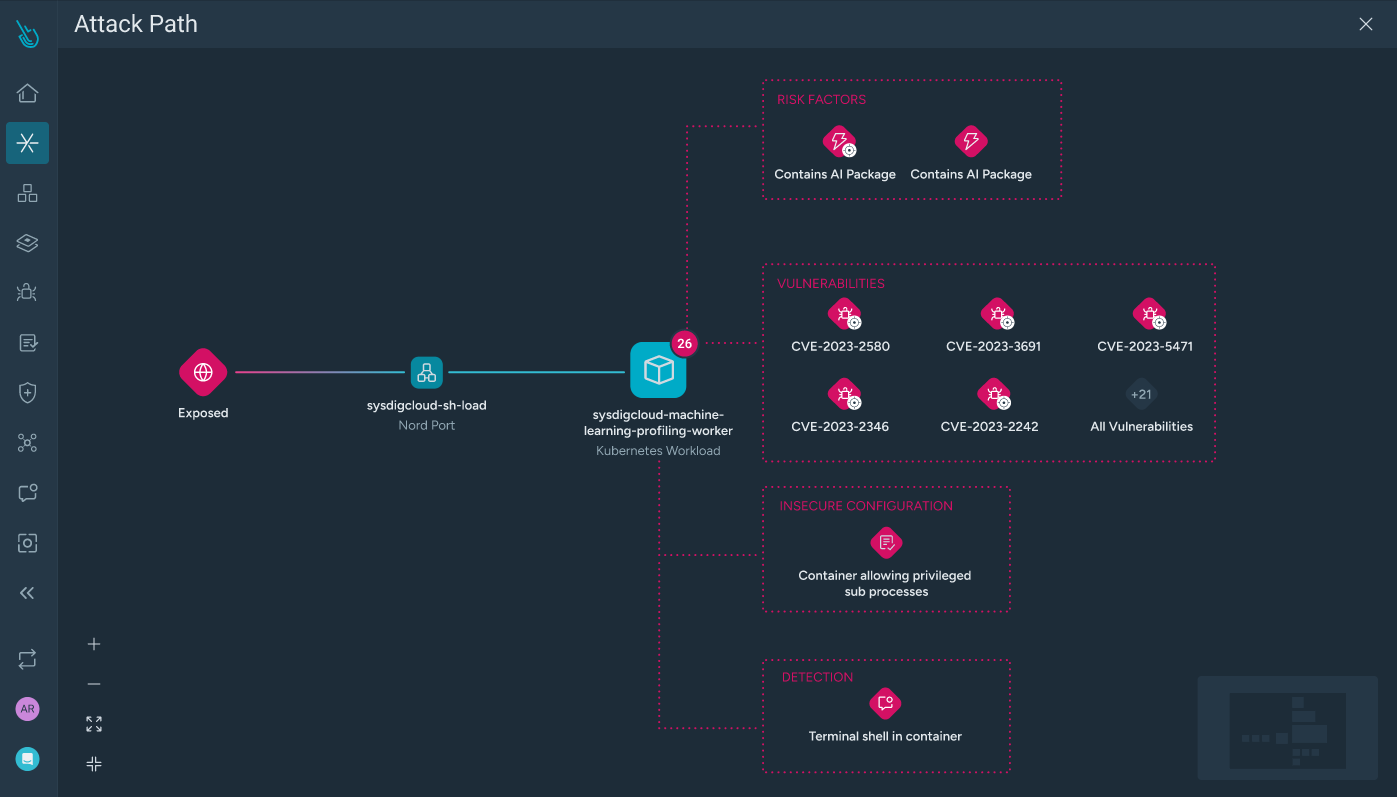Select the highlighted Risks asterisk sidebar icon

28,143
